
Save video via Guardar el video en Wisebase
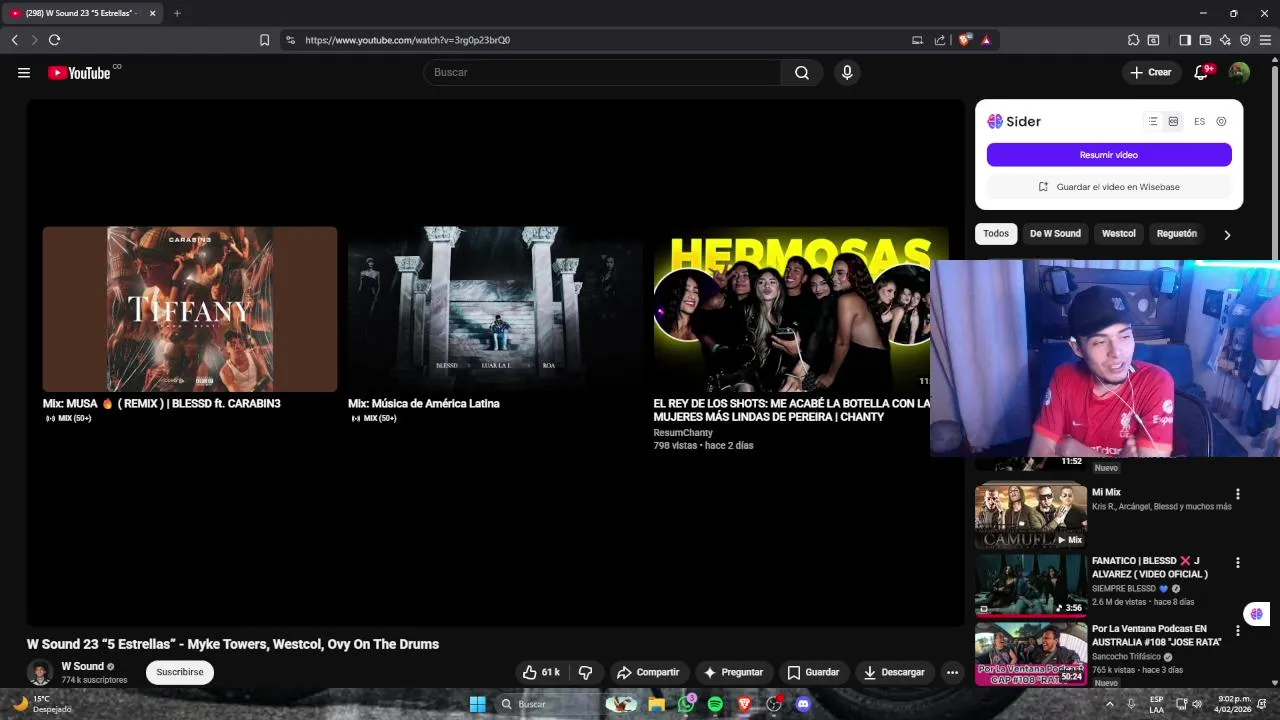pos(1109,187)
